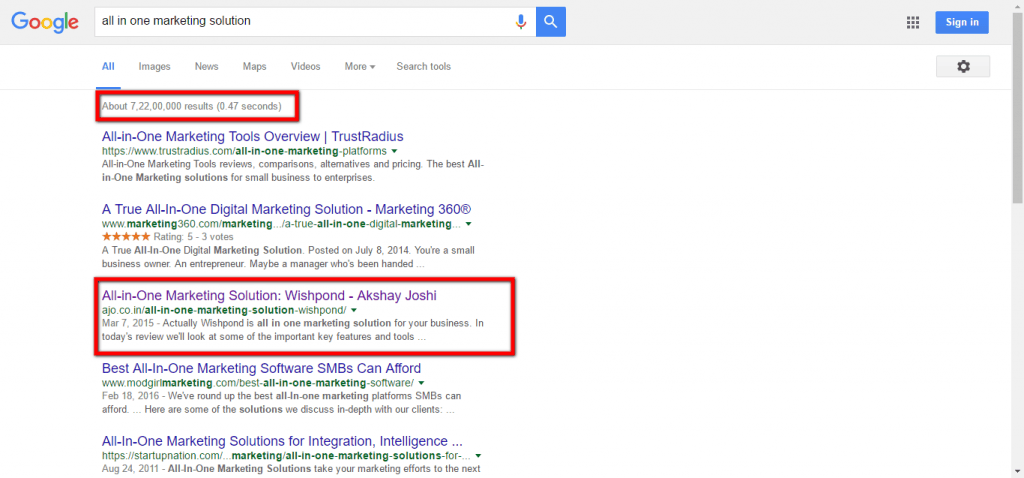Image resolution: width=1024 pixels, height=478 pixels.
Task: Expand the modgirlmarketing URL dropdown arrow
Action: 421,383
